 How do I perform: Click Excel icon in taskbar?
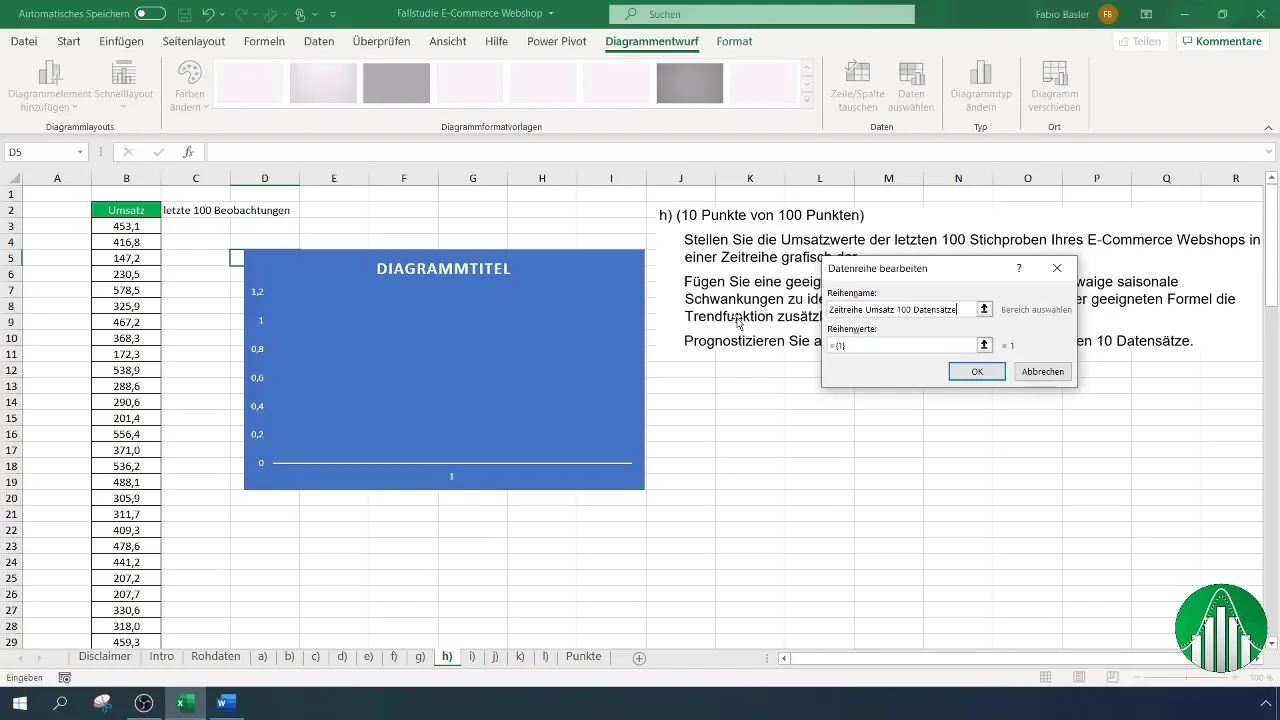[185, 703]
